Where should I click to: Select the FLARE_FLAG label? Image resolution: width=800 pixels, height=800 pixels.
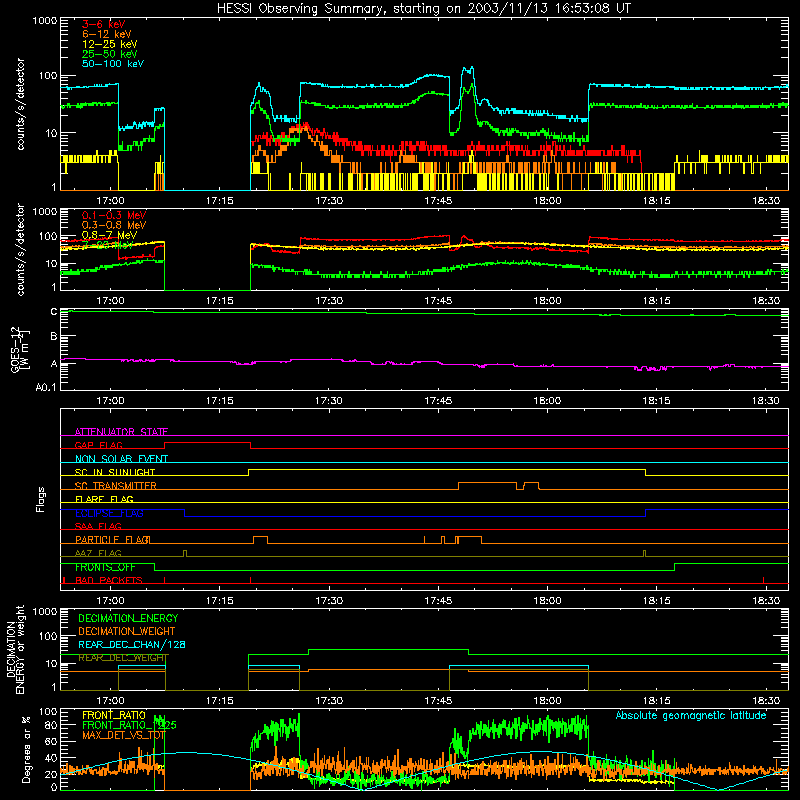click(x=104, y=499)
